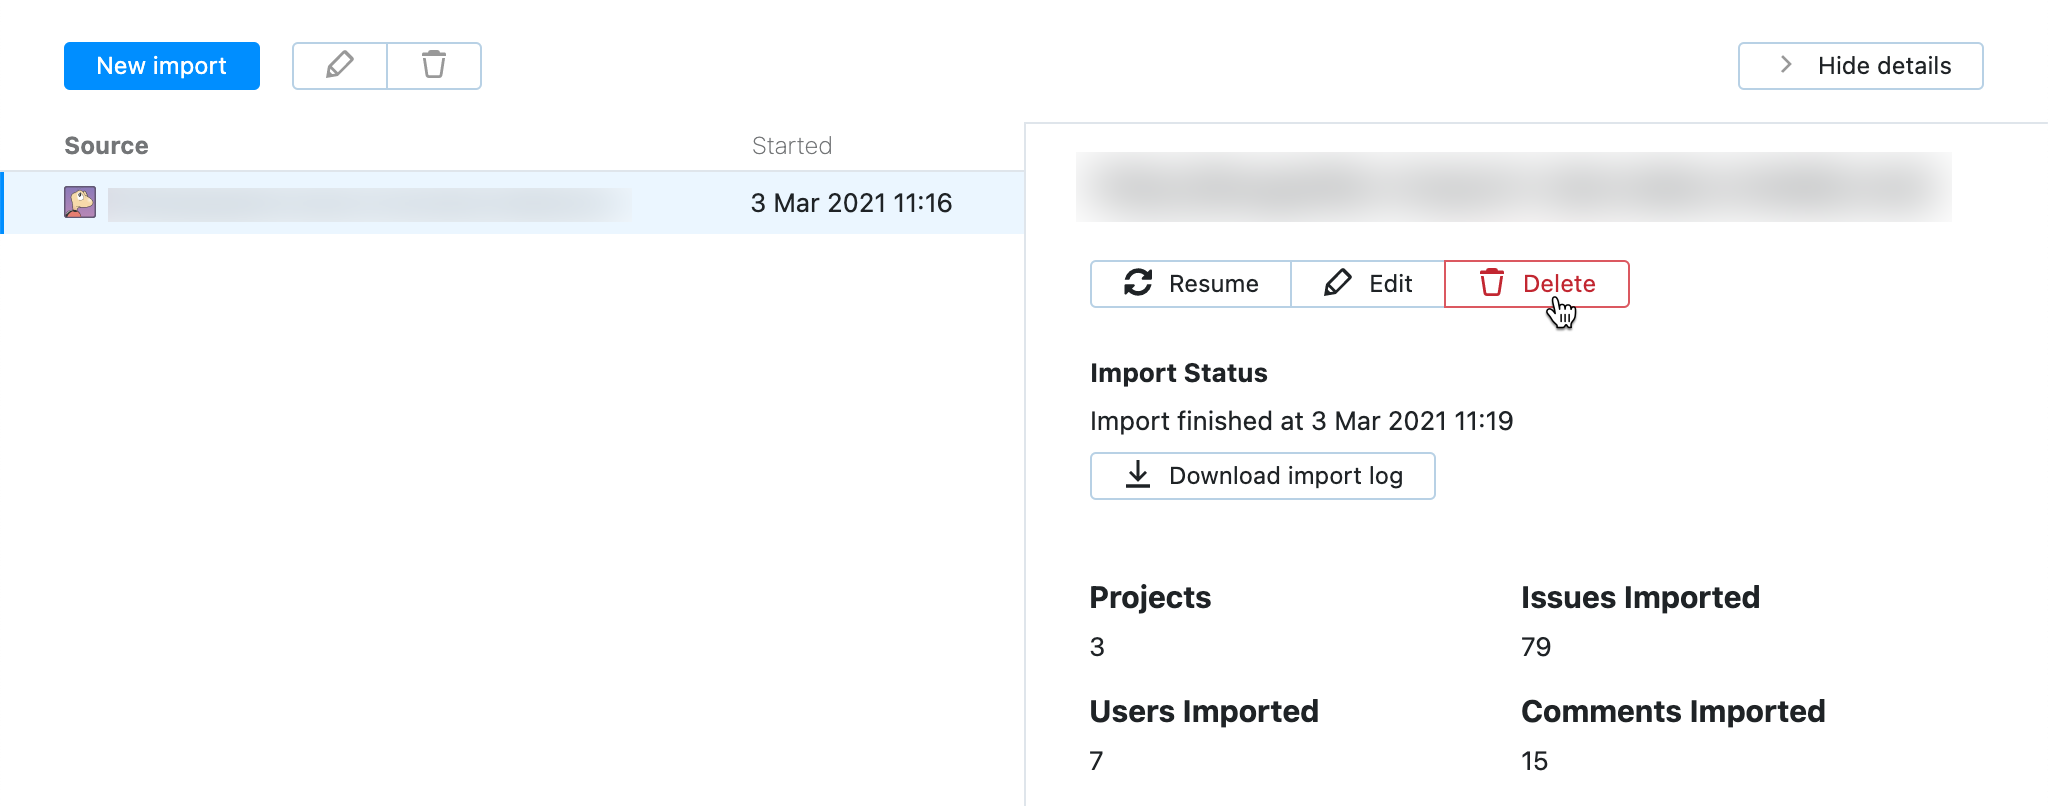Sort by the Source column header

point(106,146)
